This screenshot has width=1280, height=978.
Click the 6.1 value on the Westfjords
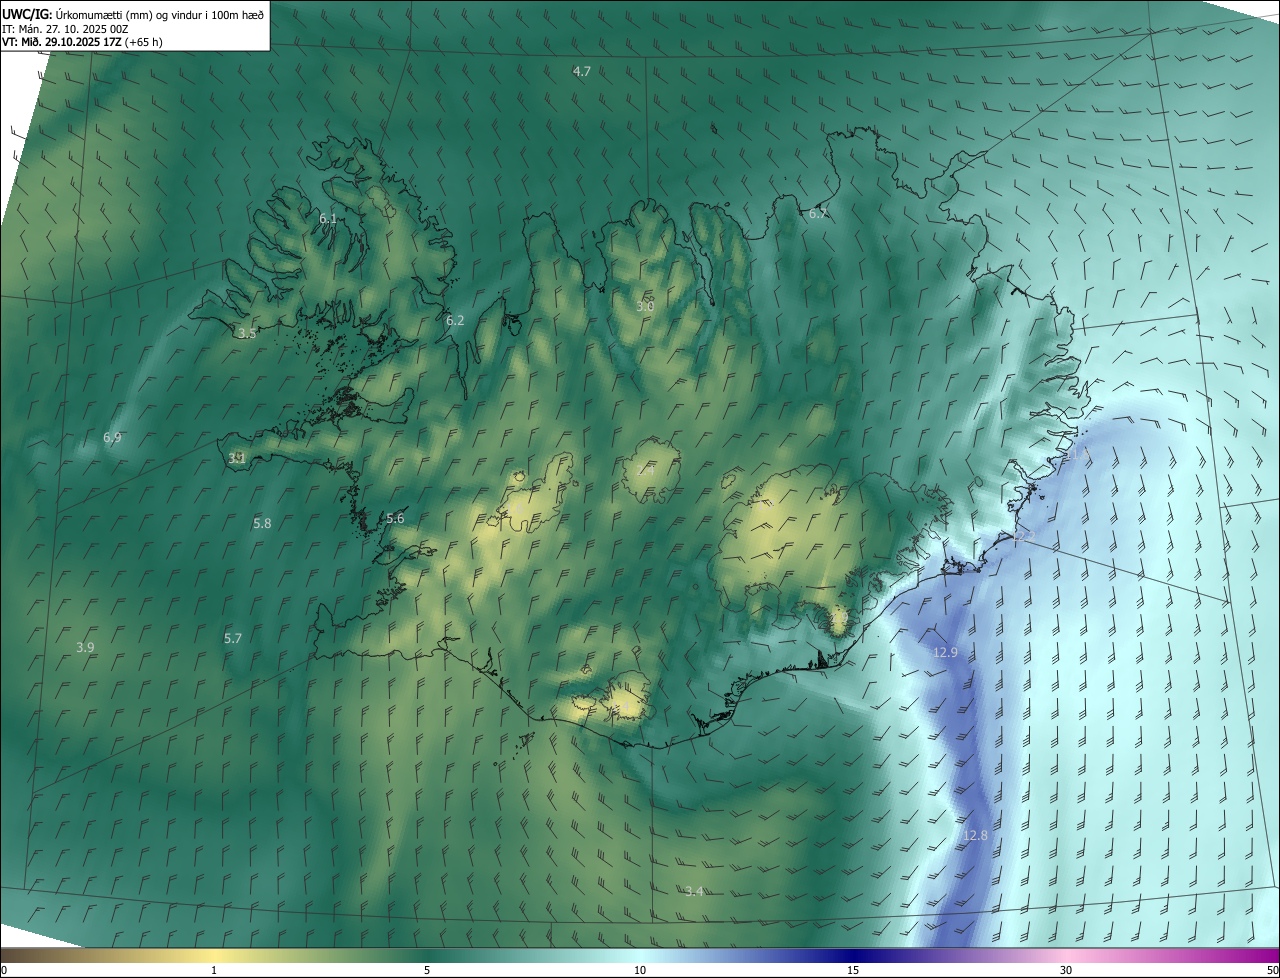328,218
